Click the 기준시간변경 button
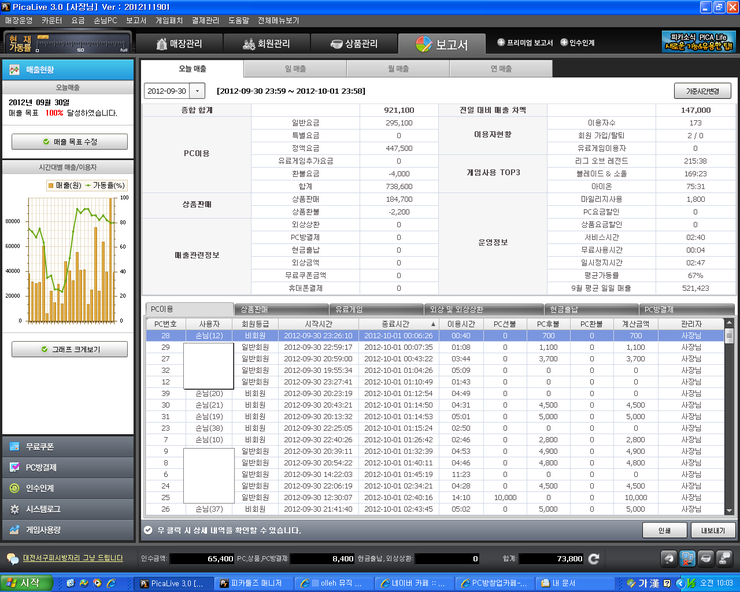 tap(702, 91)
